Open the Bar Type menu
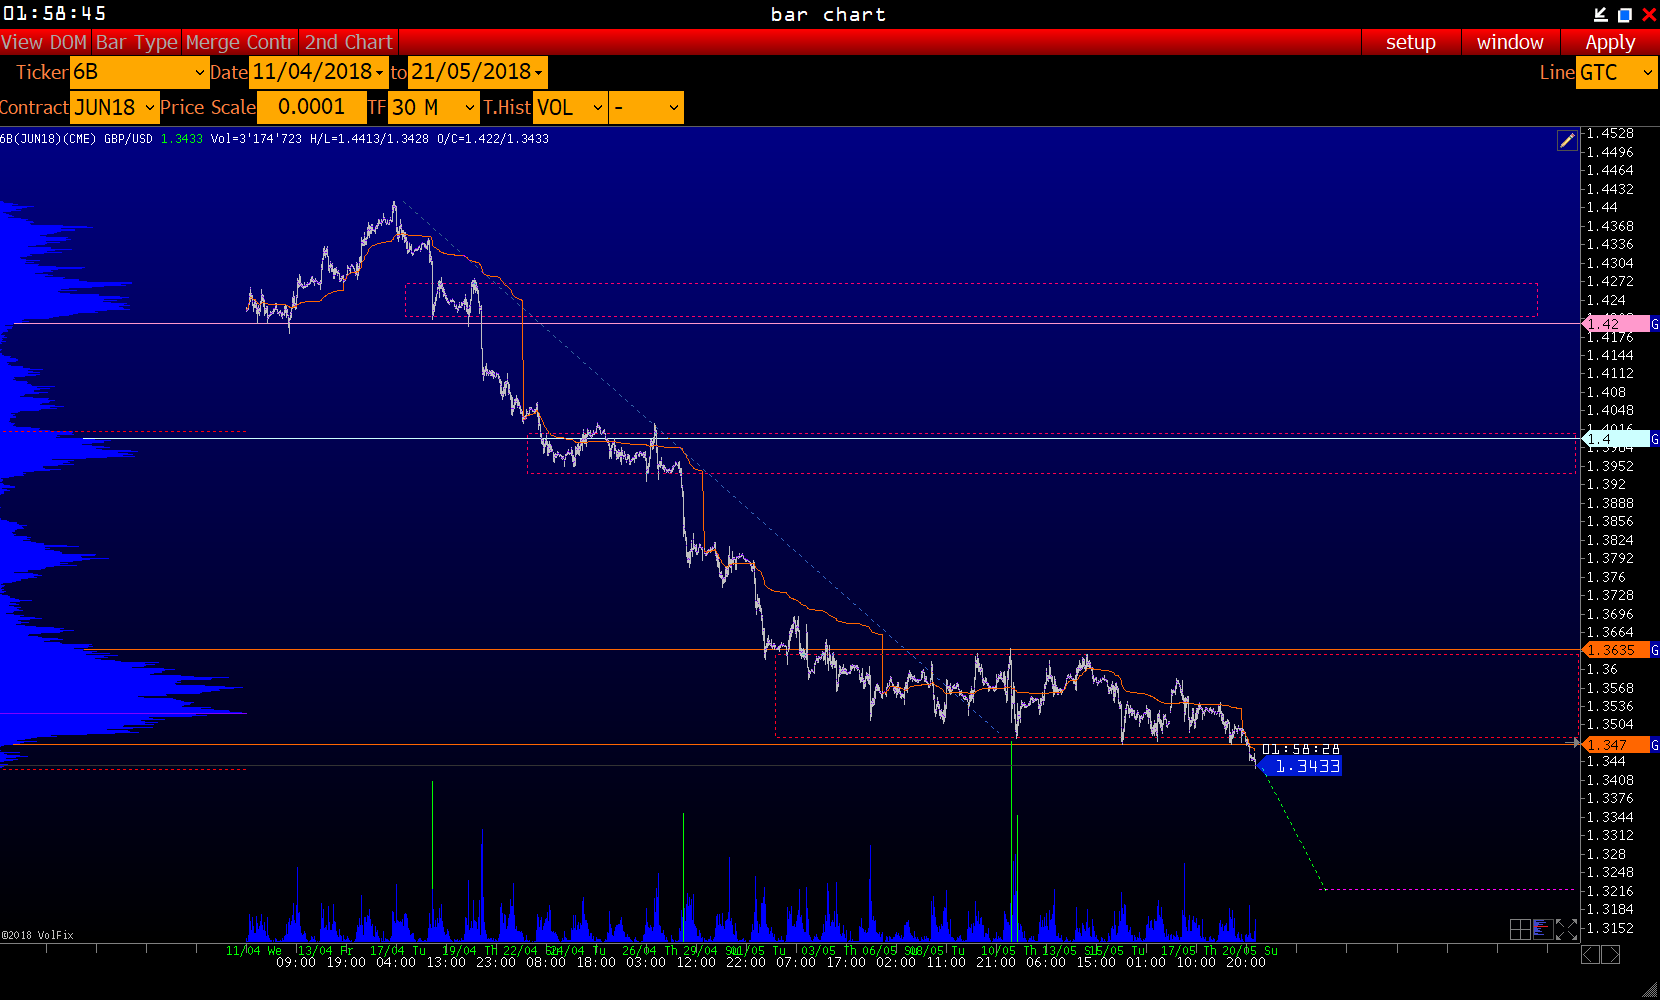This screenshot has width=1660, height=1000. [x=136, y=42]
